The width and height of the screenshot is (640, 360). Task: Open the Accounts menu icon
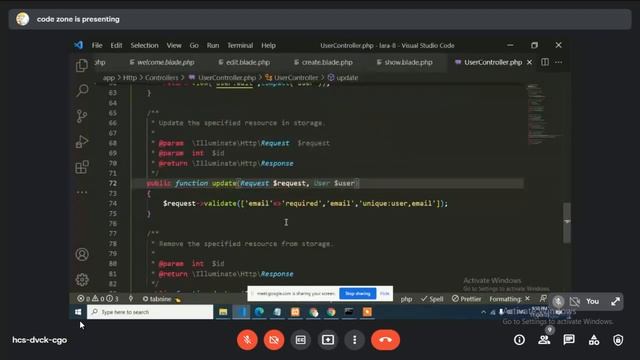(82, 254)
